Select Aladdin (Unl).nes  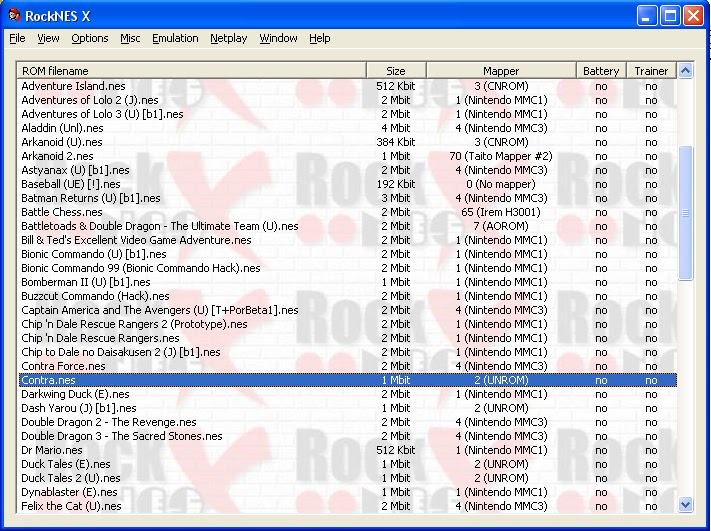(x=347, y=128)
